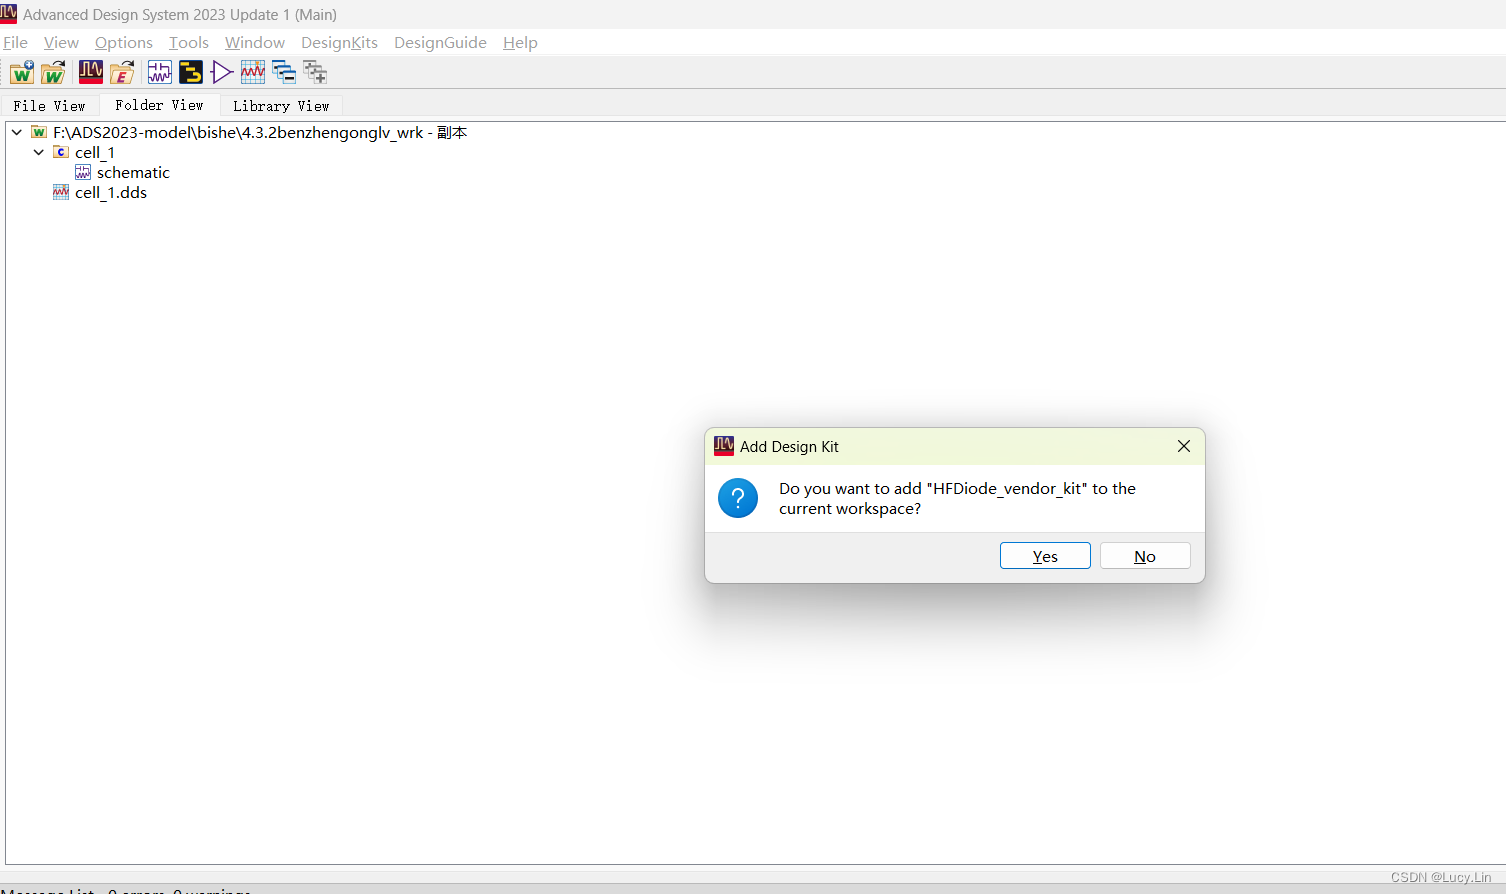The height and width of the screenshot is (894, 1506).
Task: Select the cell_1.dds tree item
Action: 111,192
